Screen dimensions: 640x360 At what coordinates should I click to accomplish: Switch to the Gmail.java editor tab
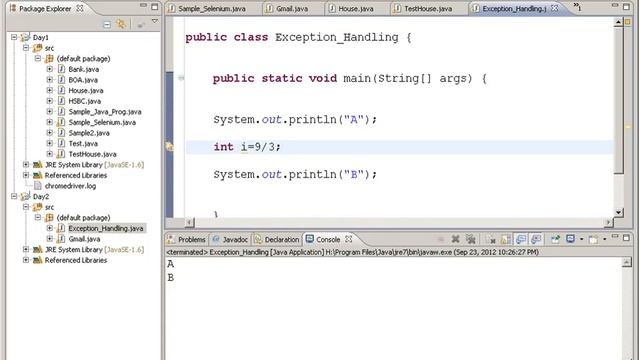point(291,8)
